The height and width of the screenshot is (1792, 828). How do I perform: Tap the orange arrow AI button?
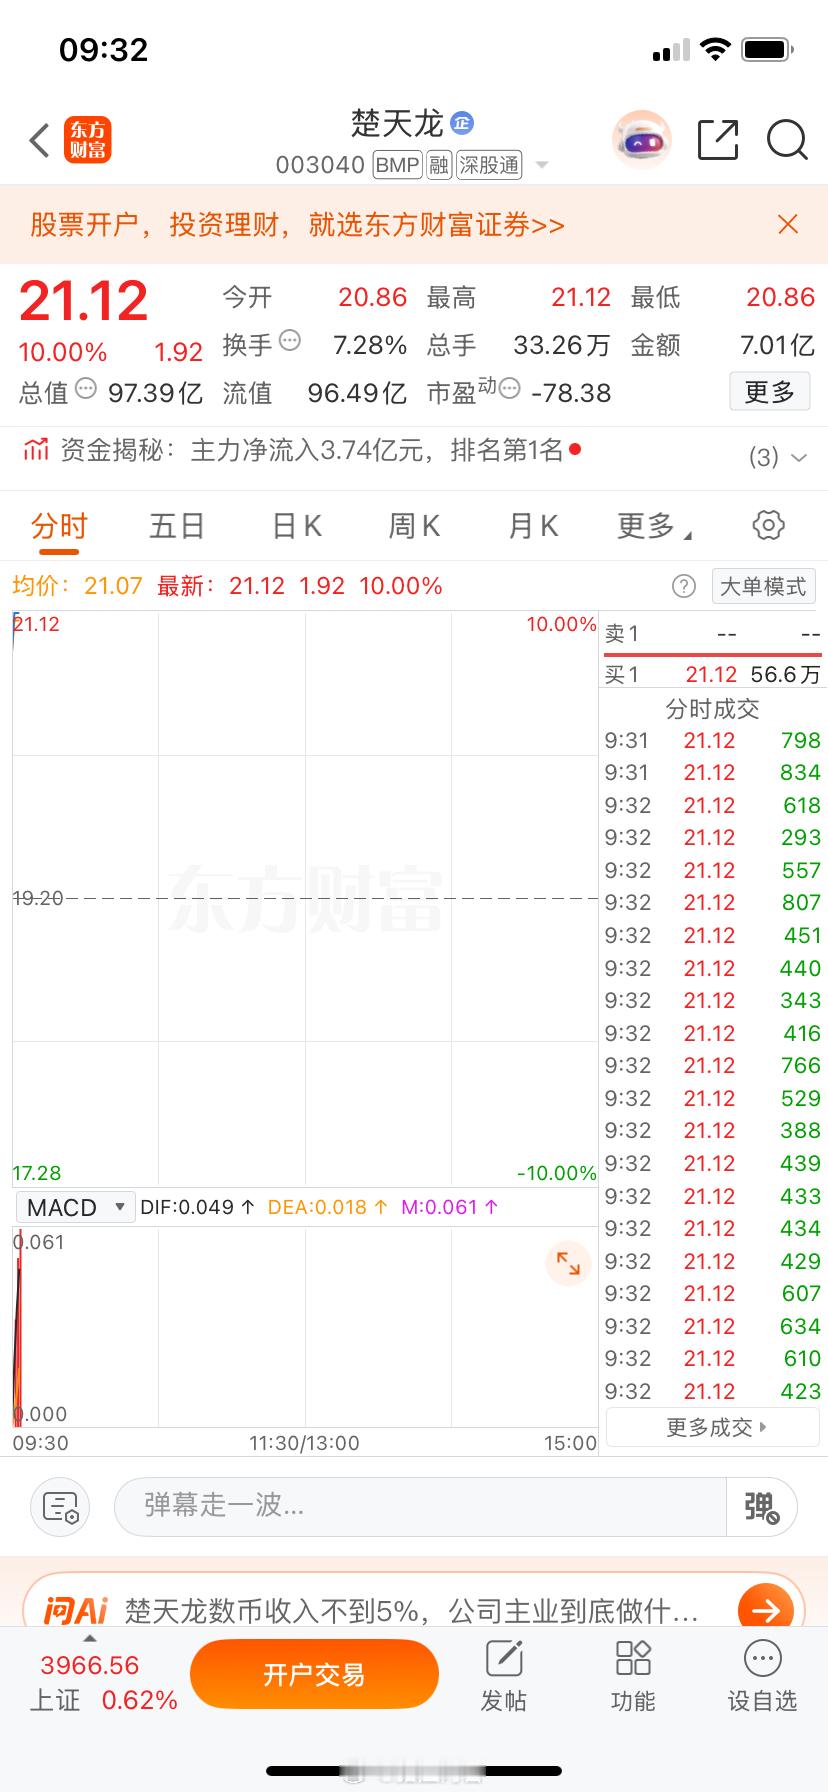coord(766,1610)
